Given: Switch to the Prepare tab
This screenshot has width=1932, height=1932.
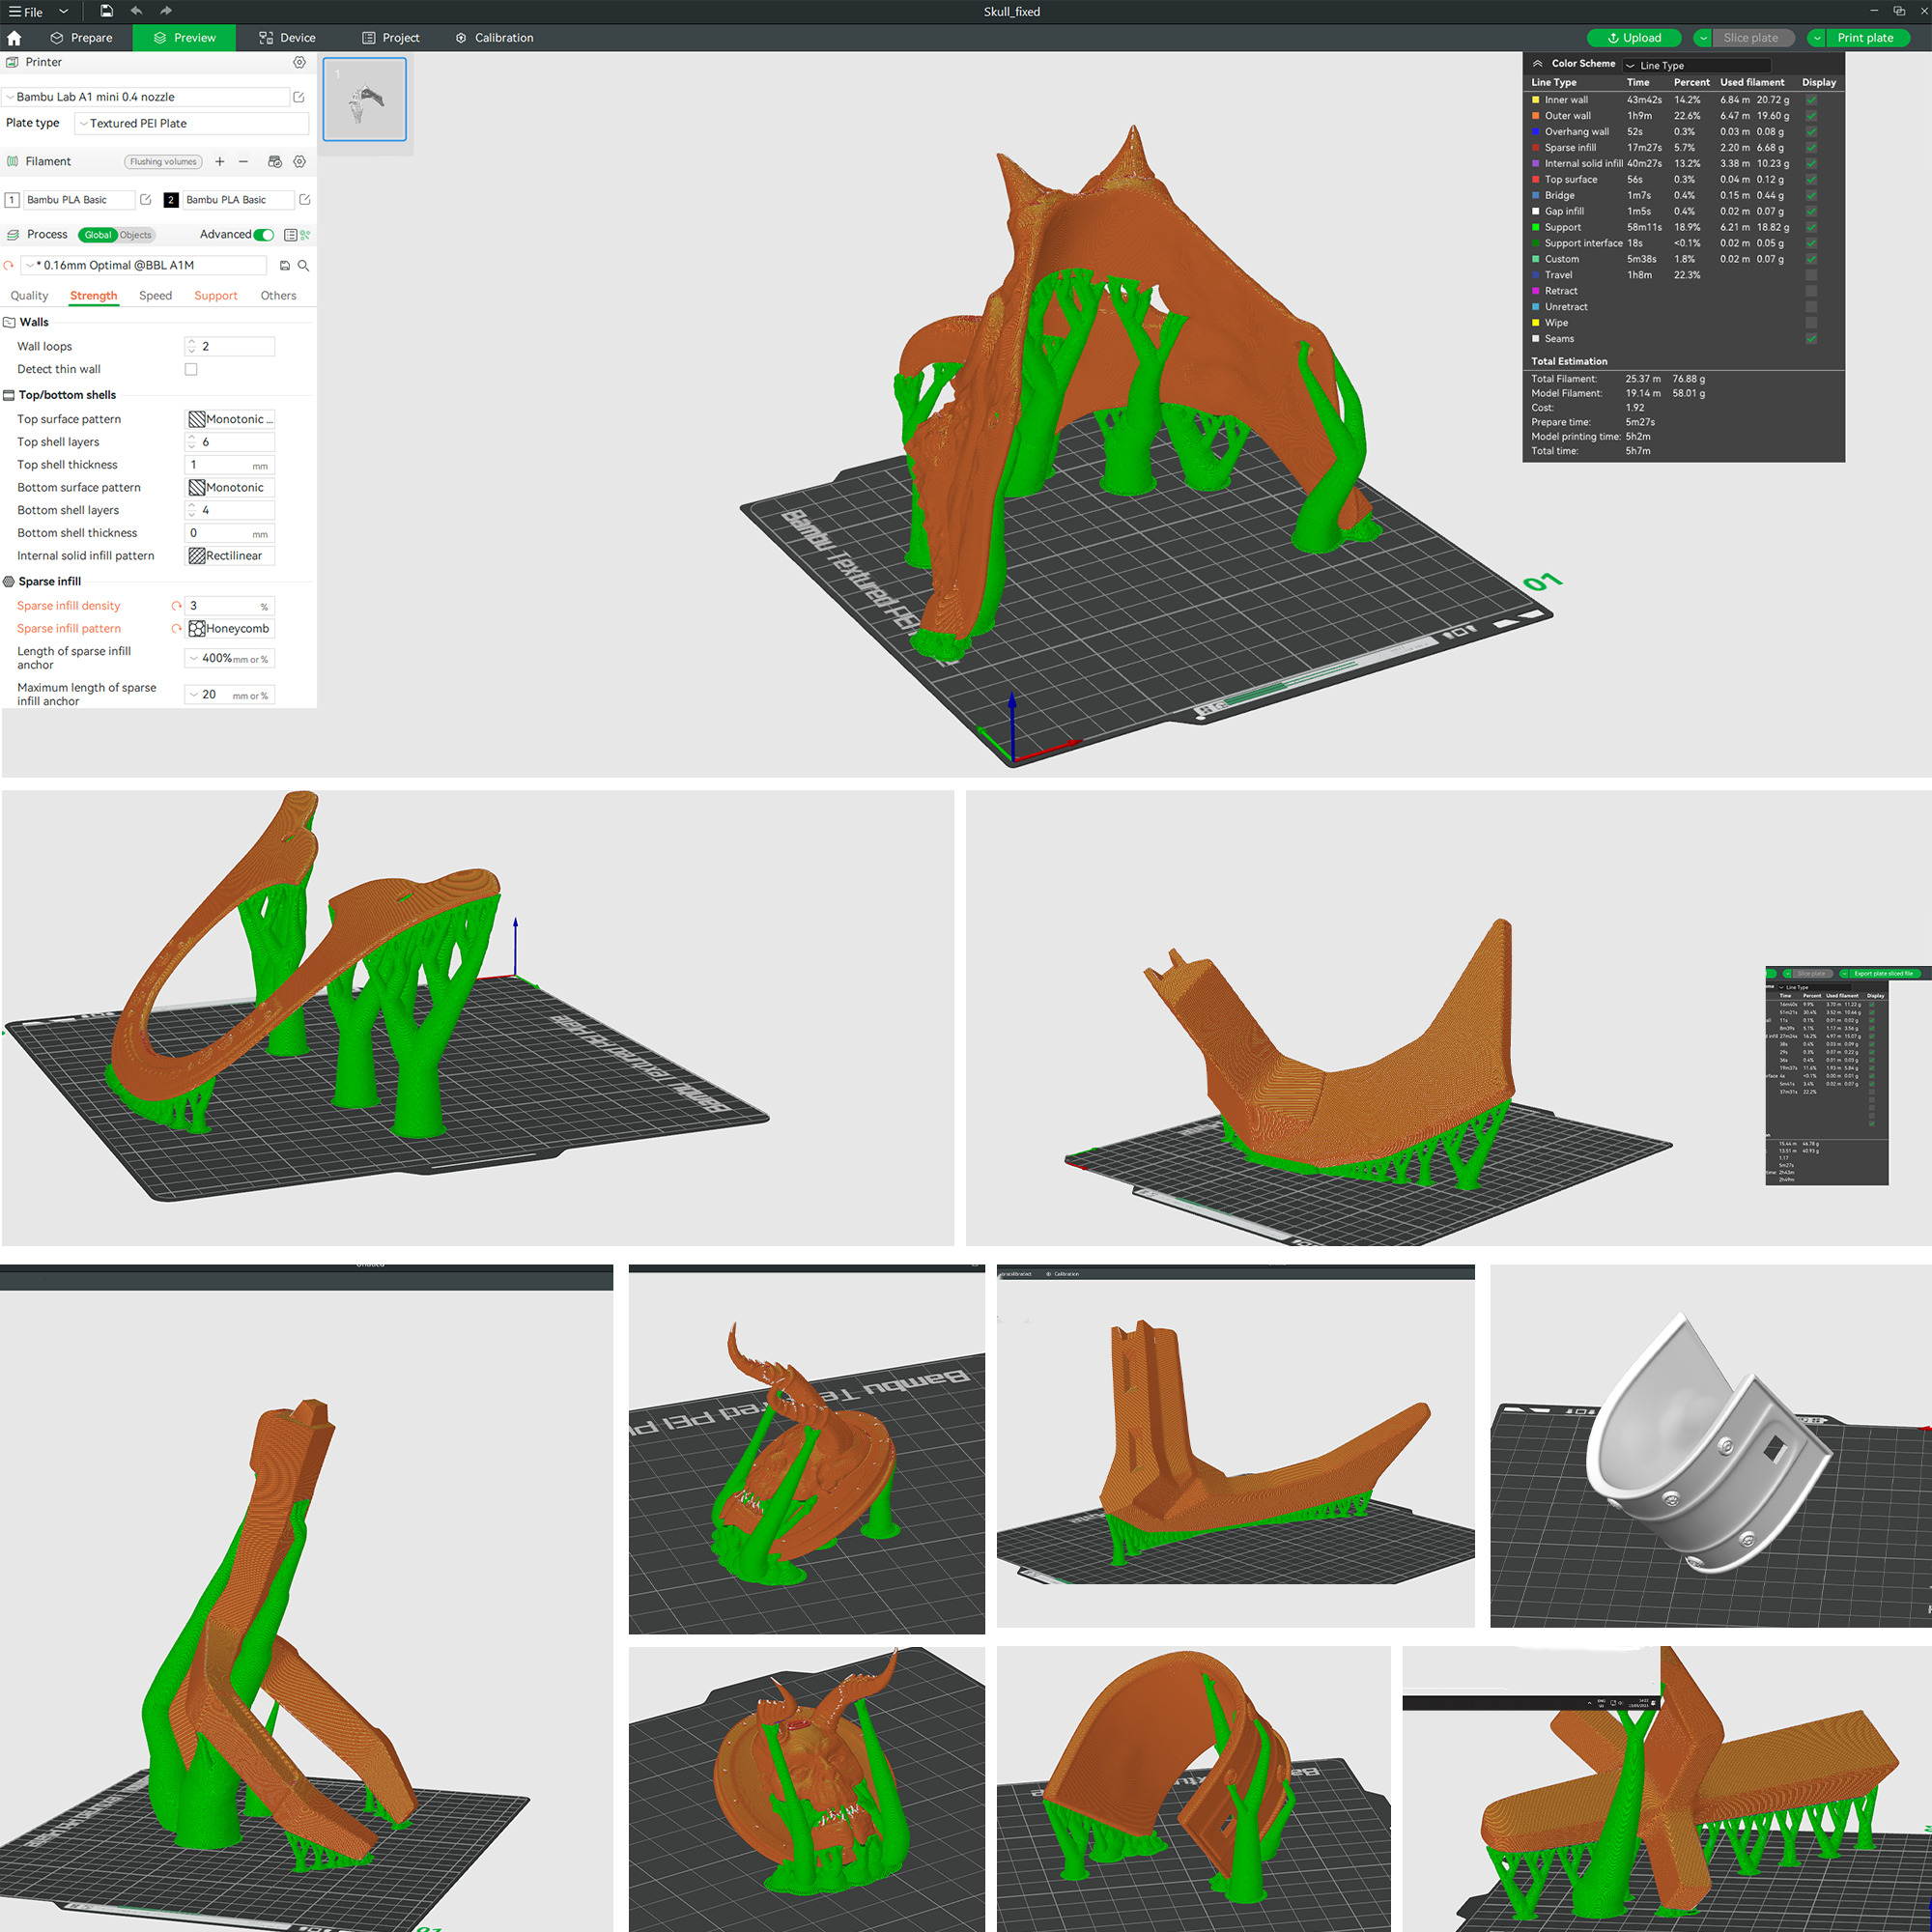Looking at the screenshot, I should (82, 38).
